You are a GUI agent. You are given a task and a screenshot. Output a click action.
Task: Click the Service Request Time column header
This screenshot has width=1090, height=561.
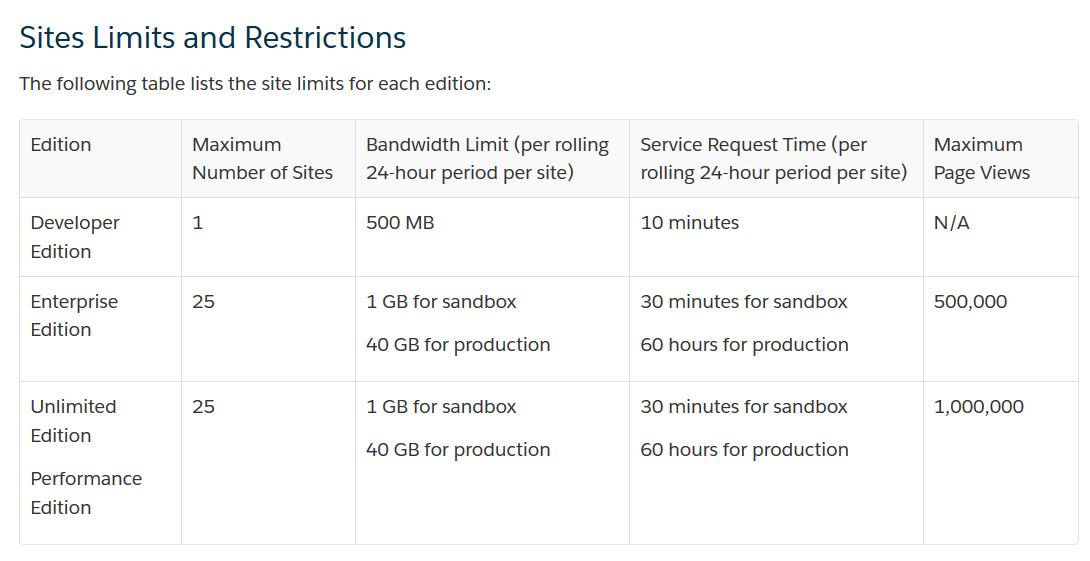773,159
